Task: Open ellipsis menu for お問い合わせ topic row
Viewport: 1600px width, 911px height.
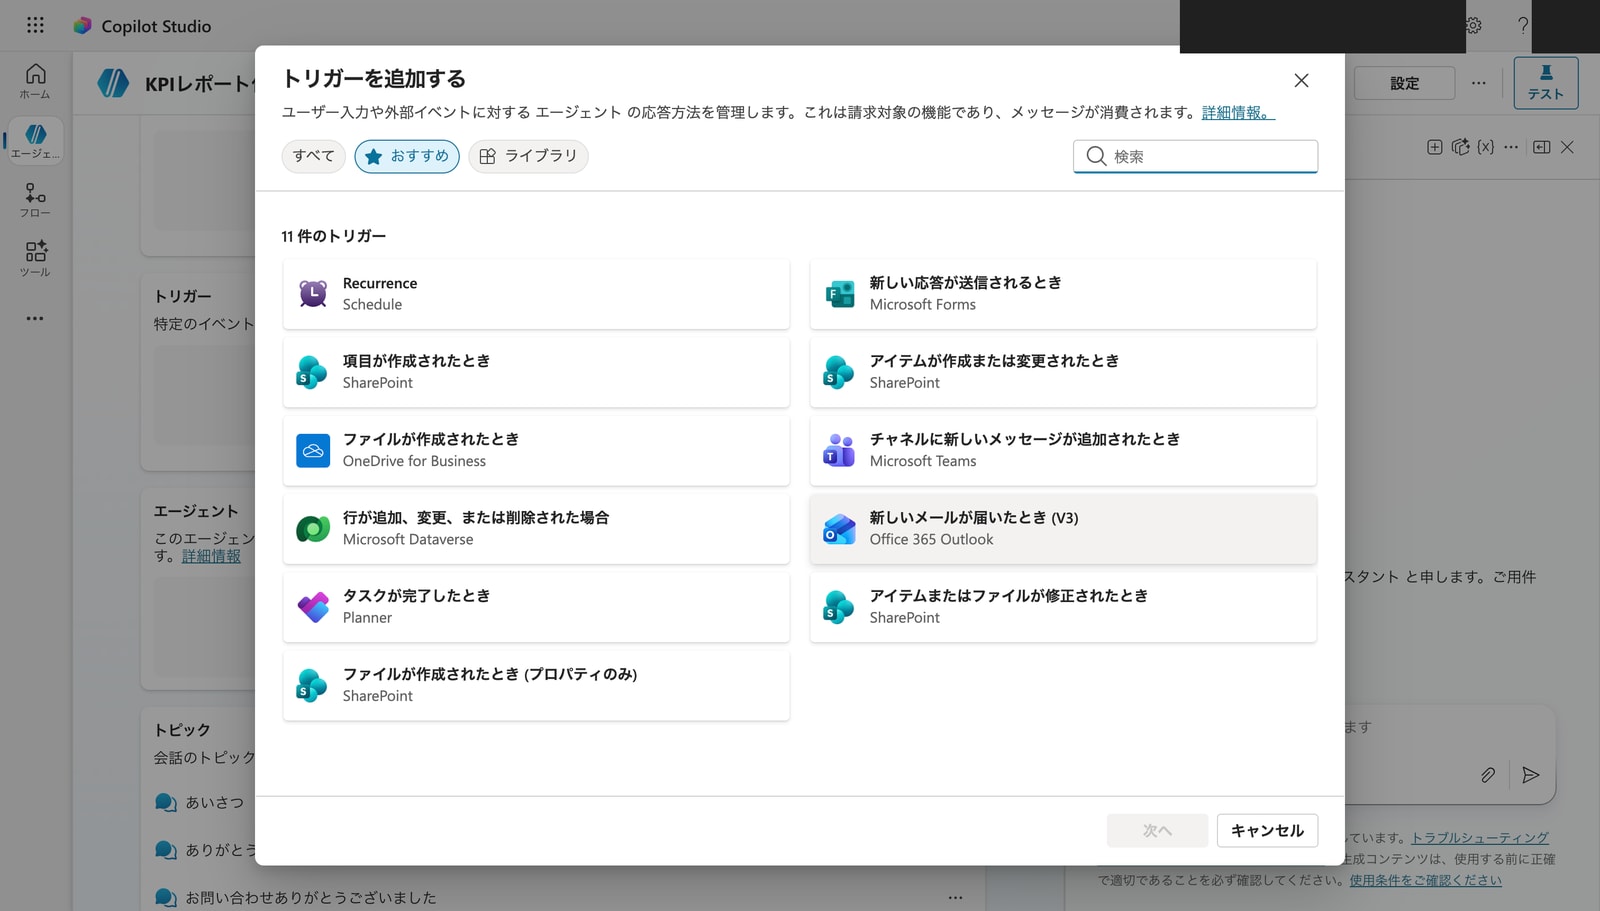Action: click(x=955, y=898)
